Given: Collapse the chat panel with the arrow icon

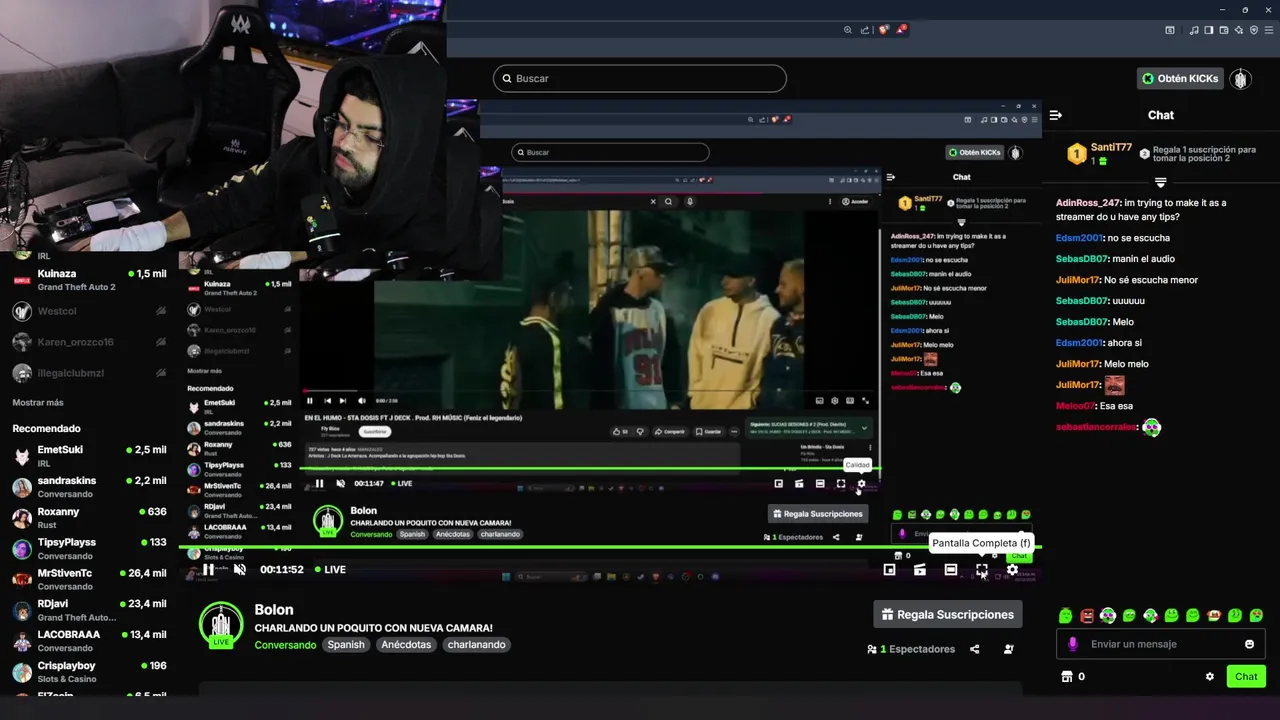Looking at the screenshot, I should point(1055,115).
